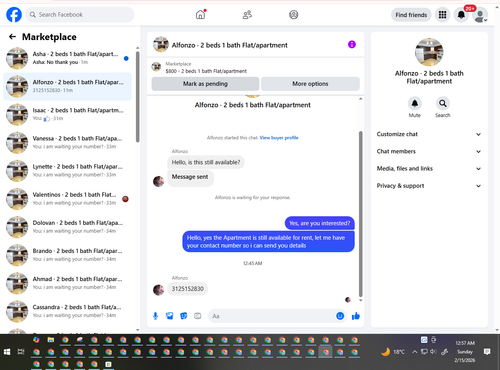
Task: Click the $800 listing thumbnail under Marketplace
Action: point(156,67)
